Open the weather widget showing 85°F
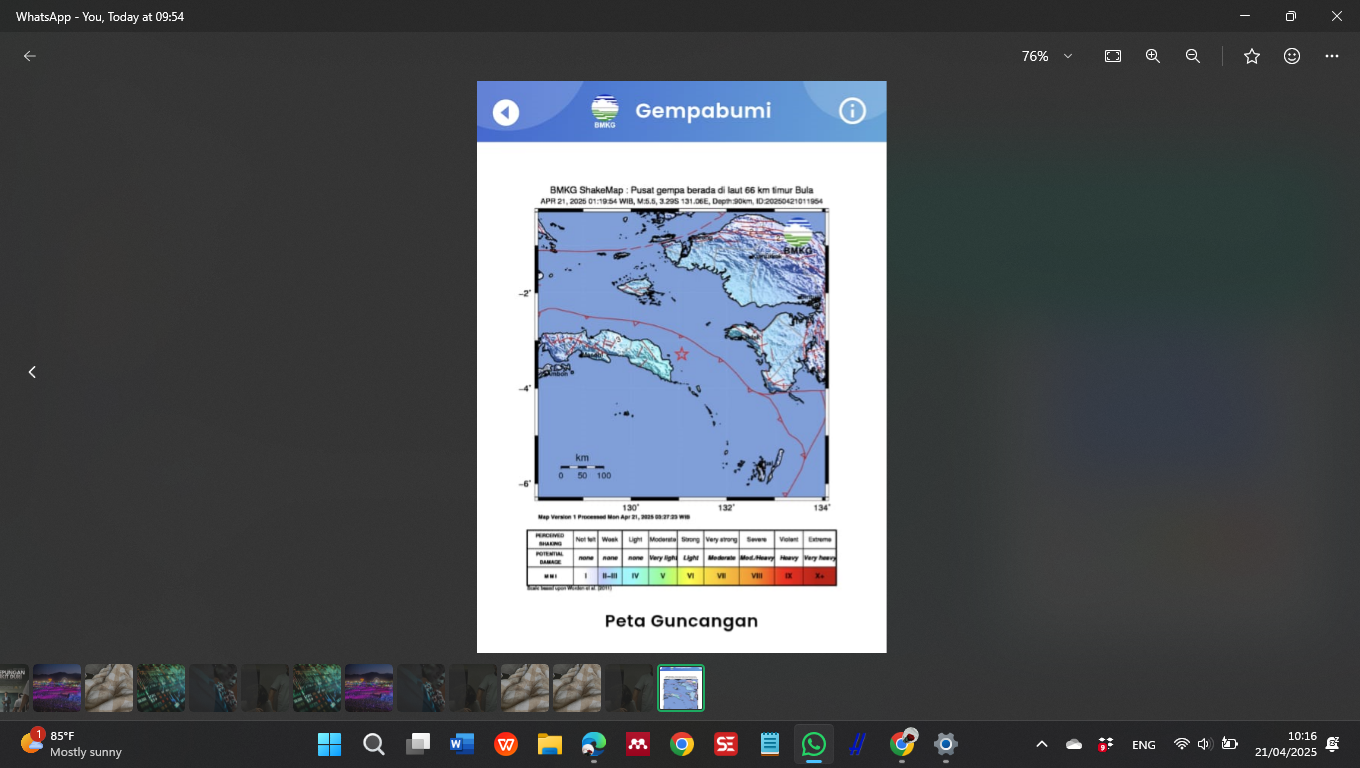This screenshot has width=1360, height=768. click(x=72, y=744)
